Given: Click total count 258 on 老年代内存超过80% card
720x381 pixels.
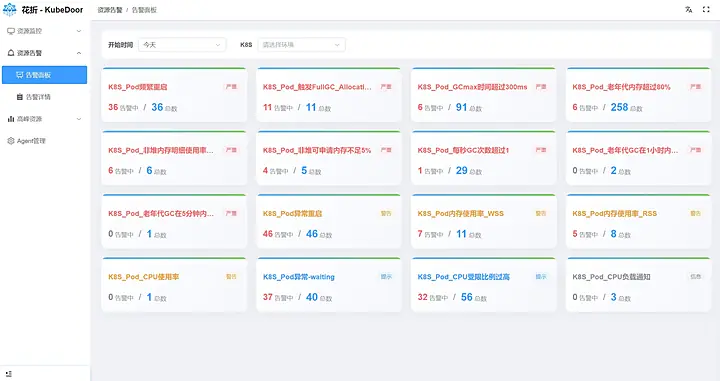Looking at the screenshot, I should click(x=619, y=107).
